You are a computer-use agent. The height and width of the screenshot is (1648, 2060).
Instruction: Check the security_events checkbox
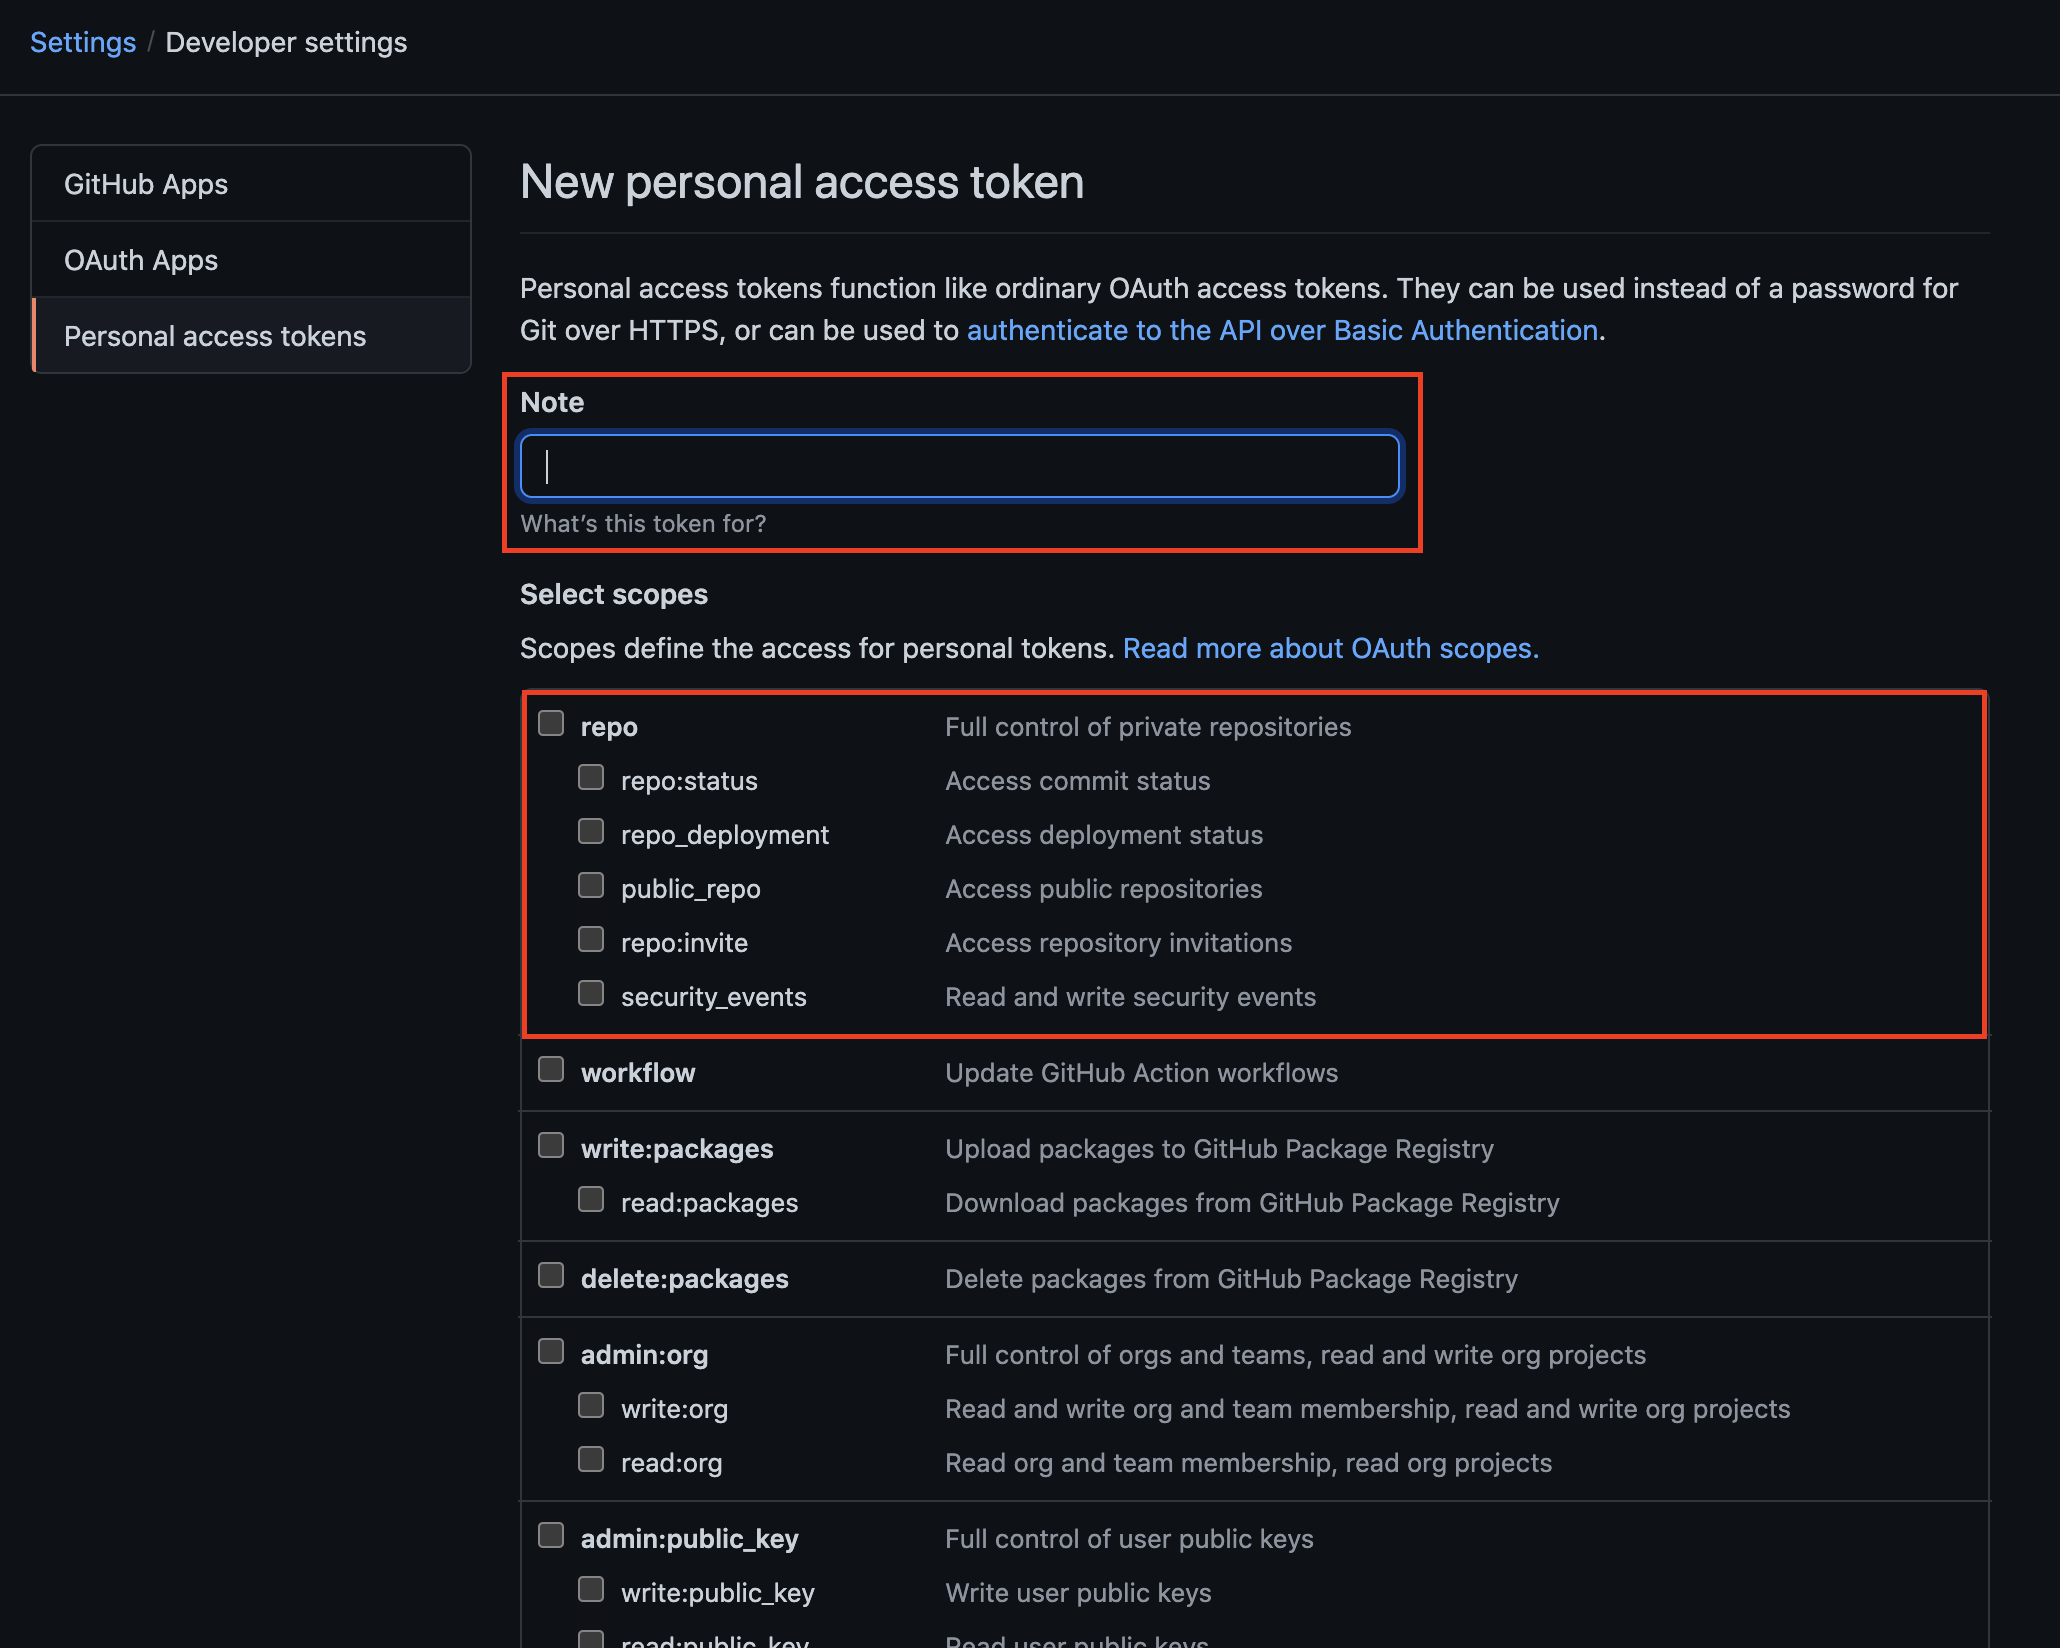(591, 993)
